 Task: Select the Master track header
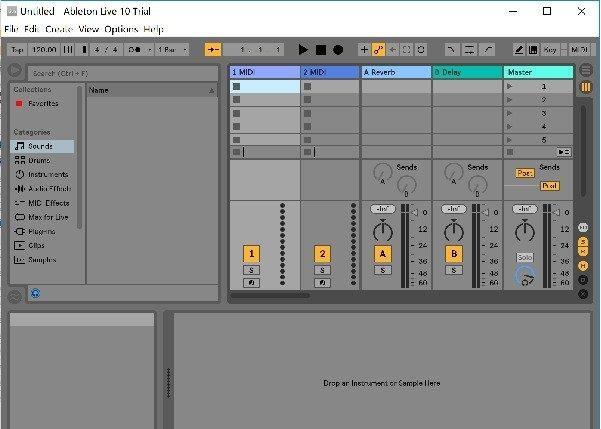tap(538, 72)
